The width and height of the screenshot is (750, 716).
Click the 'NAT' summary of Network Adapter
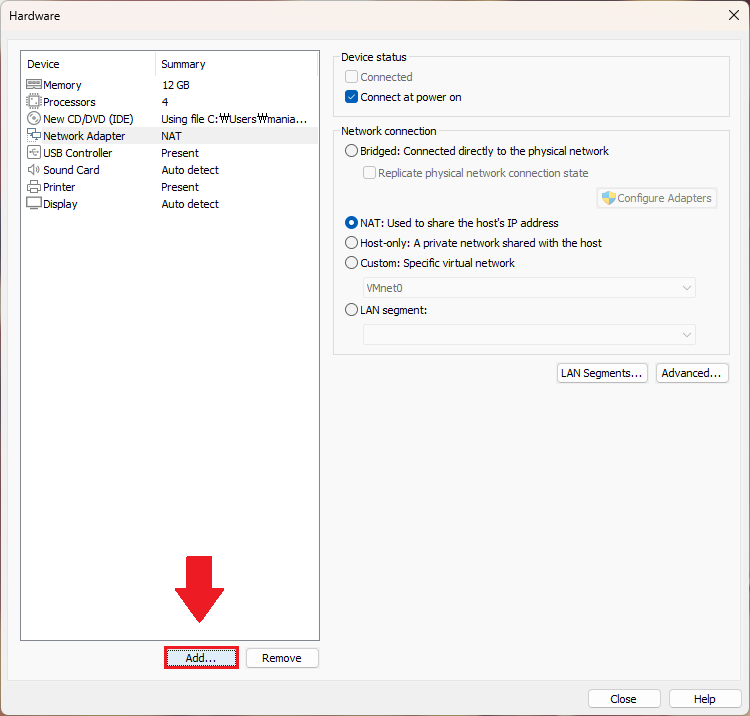pyautogui.click(x=171, y=136)
